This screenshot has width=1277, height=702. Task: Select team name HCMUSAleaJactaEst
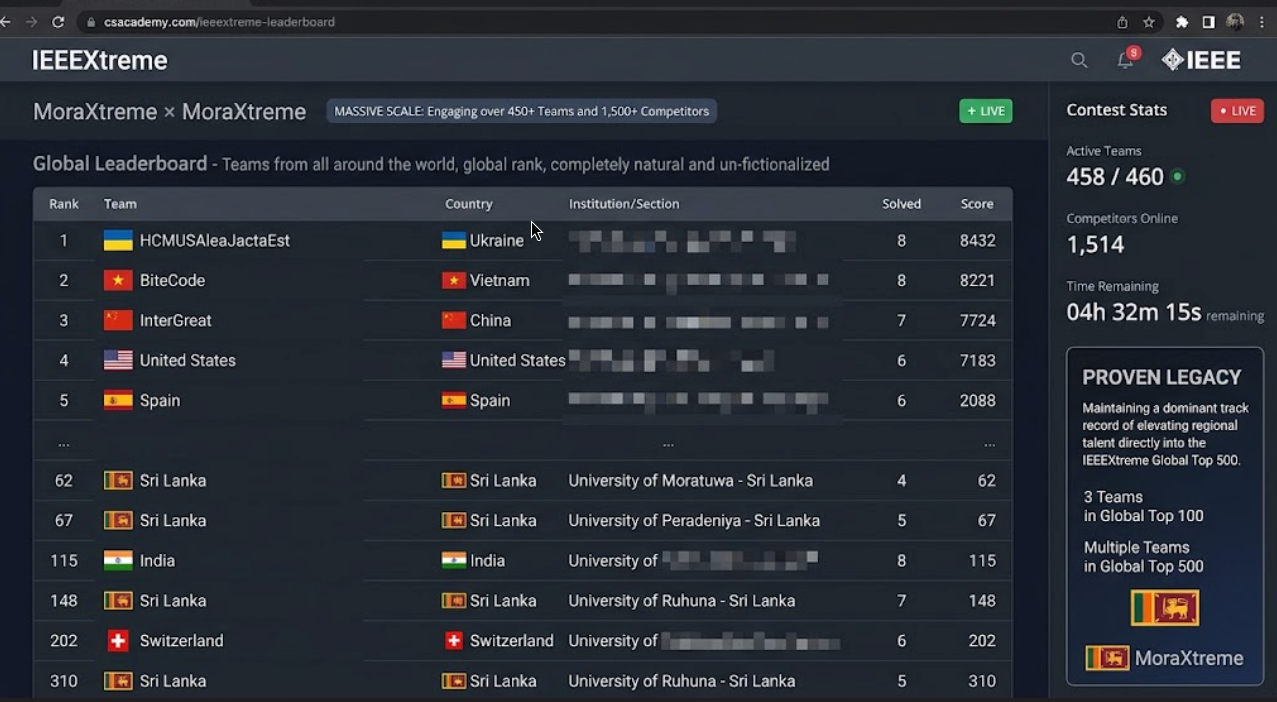pos(215,240)
